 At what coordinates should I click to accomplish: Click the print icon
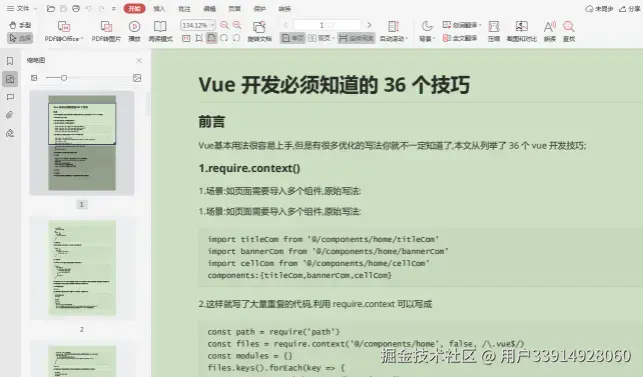(76, 9)
